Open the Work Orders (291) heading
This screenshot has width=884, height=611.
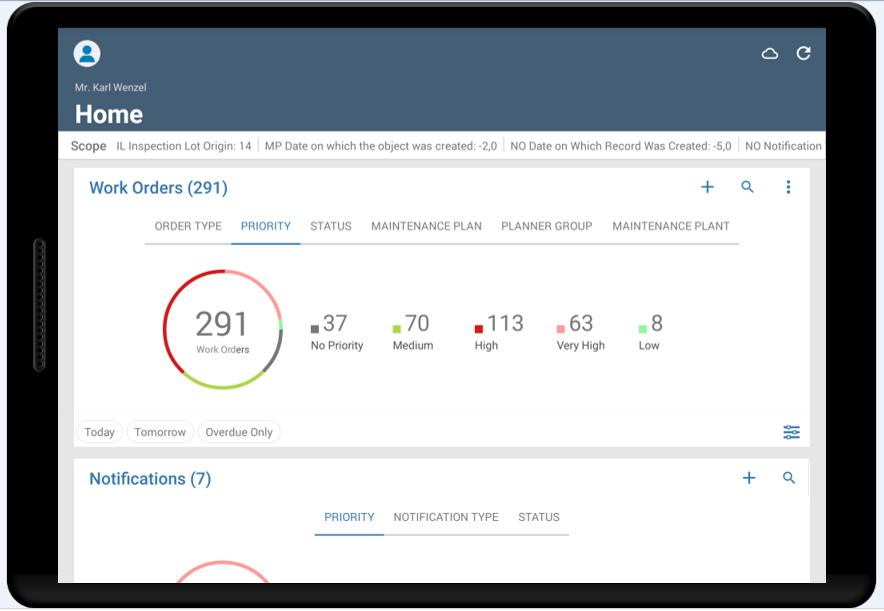(158, 188)
